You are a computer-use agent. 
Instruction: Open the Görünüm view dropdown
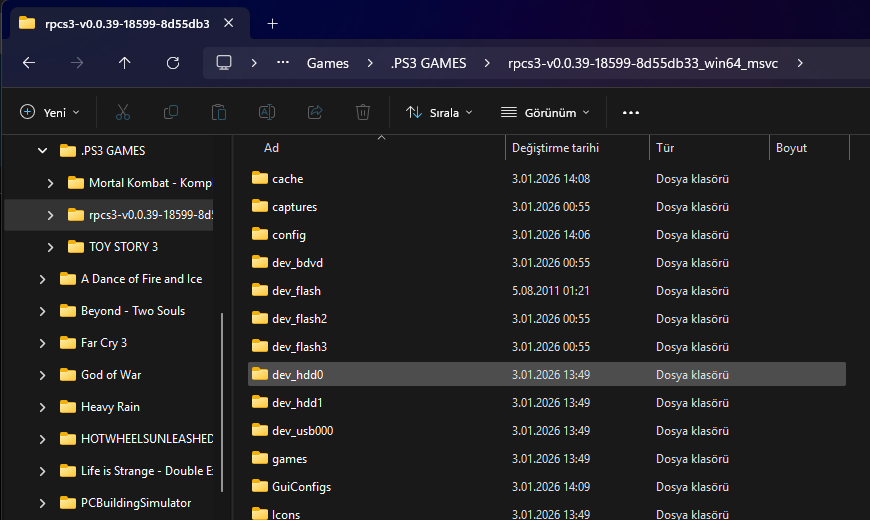545,113
